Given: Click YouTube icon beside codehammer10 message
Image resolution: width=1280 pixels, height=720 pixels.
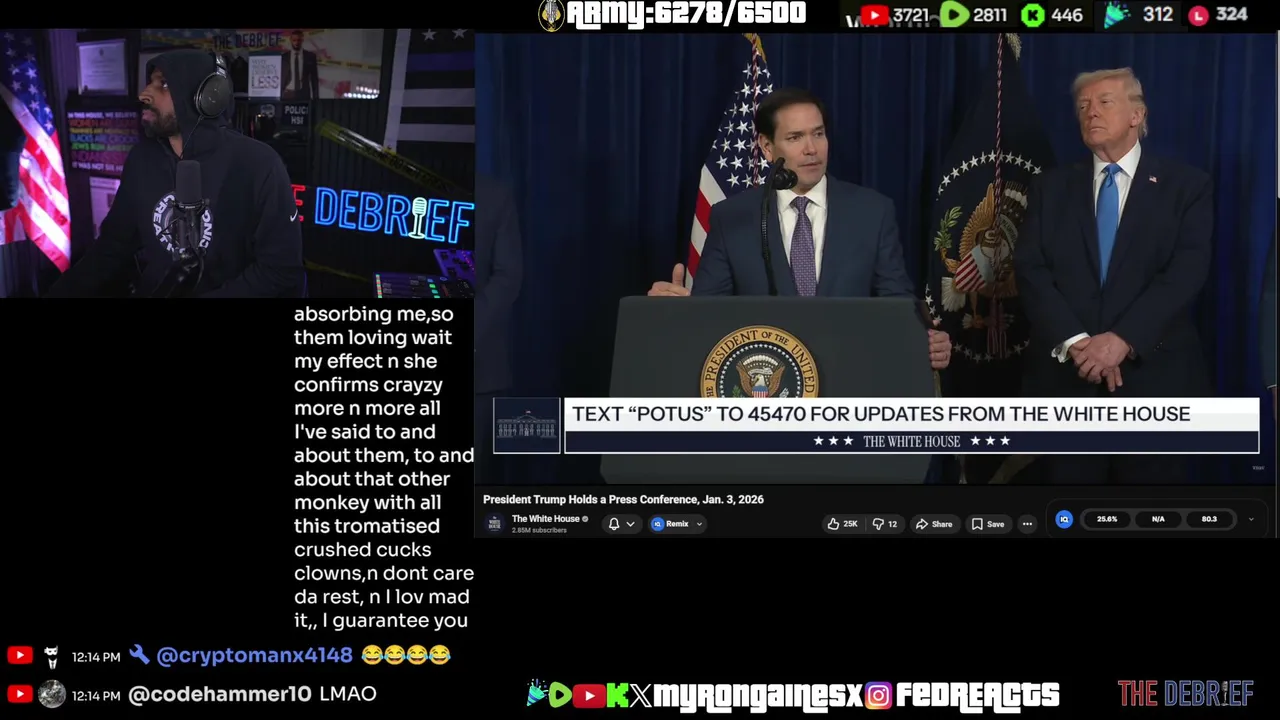Looking at the screenshot, I should (19, 693).
